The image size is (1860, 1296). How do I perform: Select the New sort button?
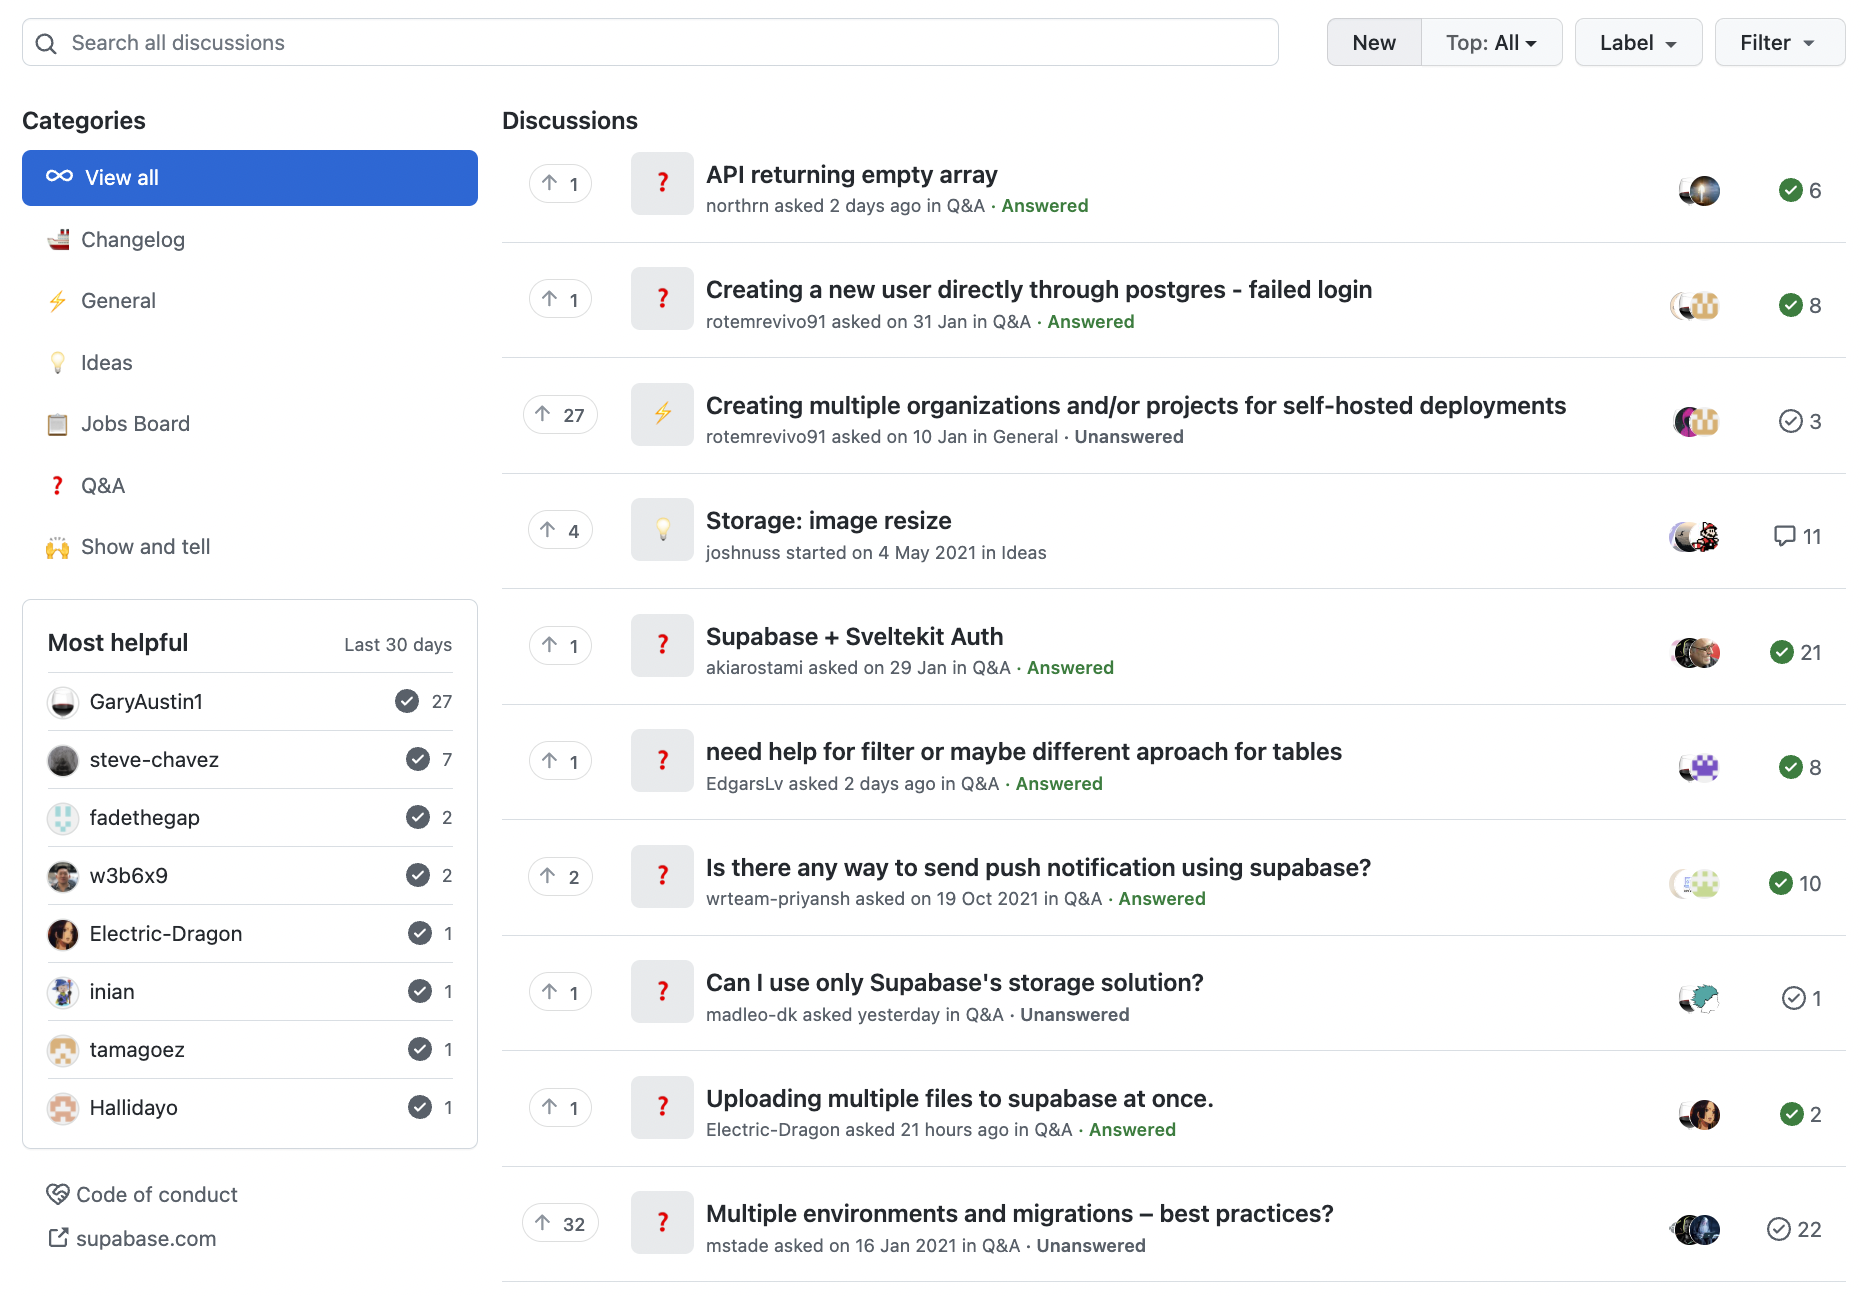pos(1373,43)
